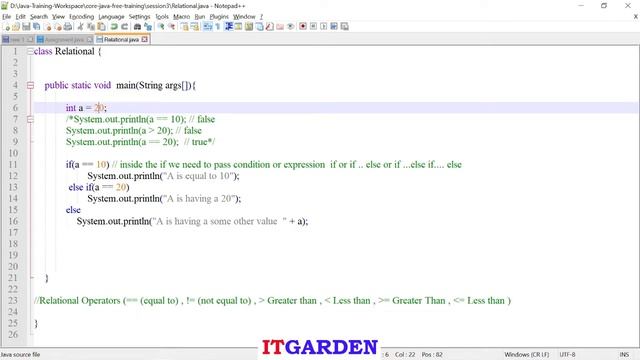Open the Edit menu
The image size is (640, 360).
[20, 17]
